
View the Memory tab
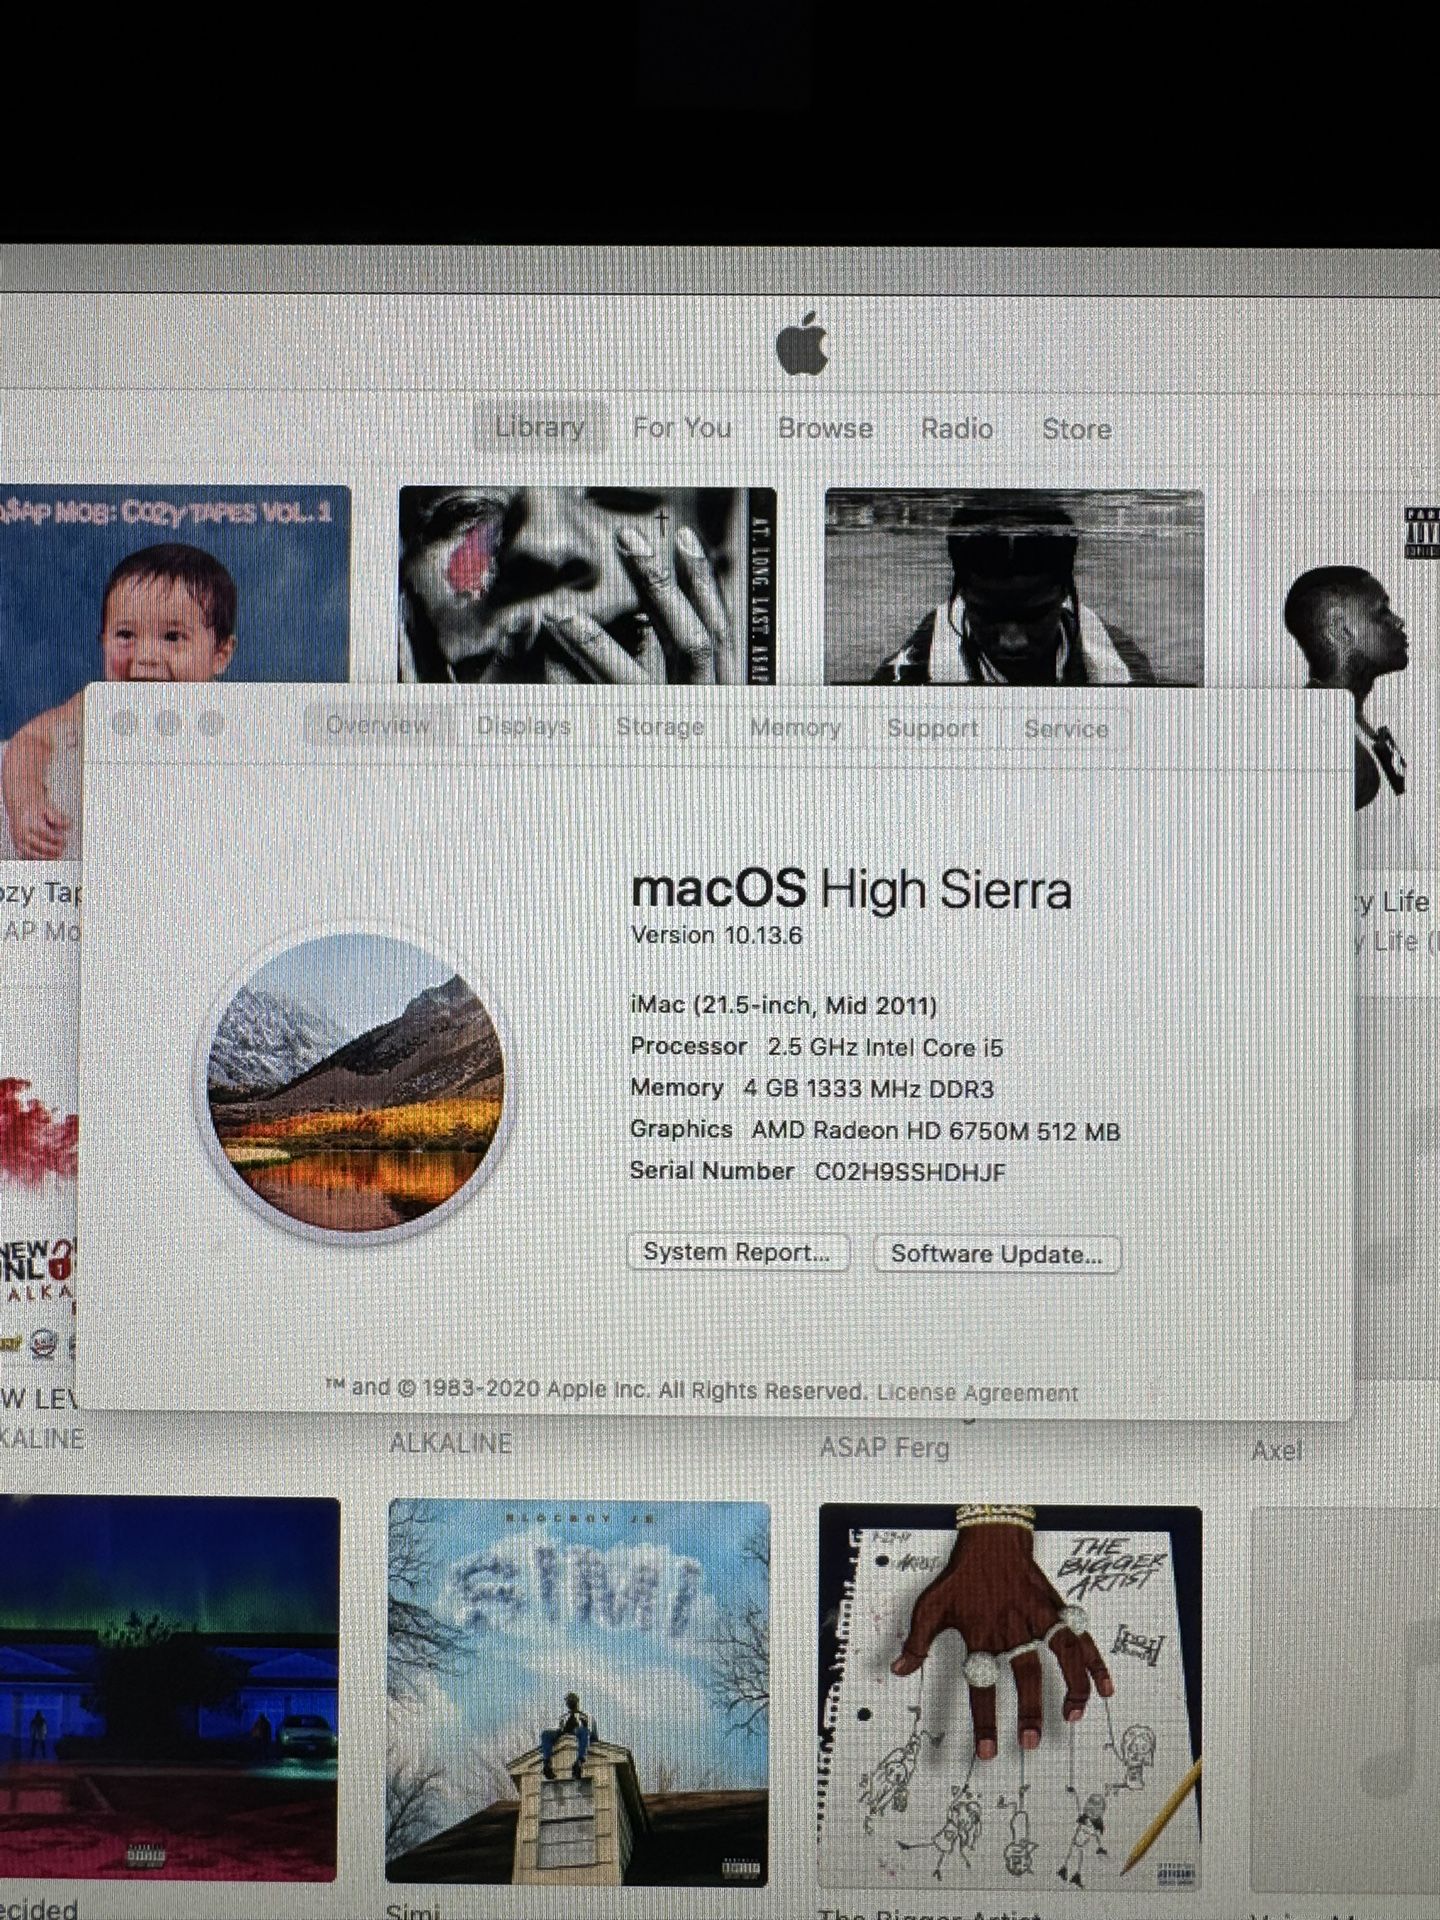pos(795,728)
